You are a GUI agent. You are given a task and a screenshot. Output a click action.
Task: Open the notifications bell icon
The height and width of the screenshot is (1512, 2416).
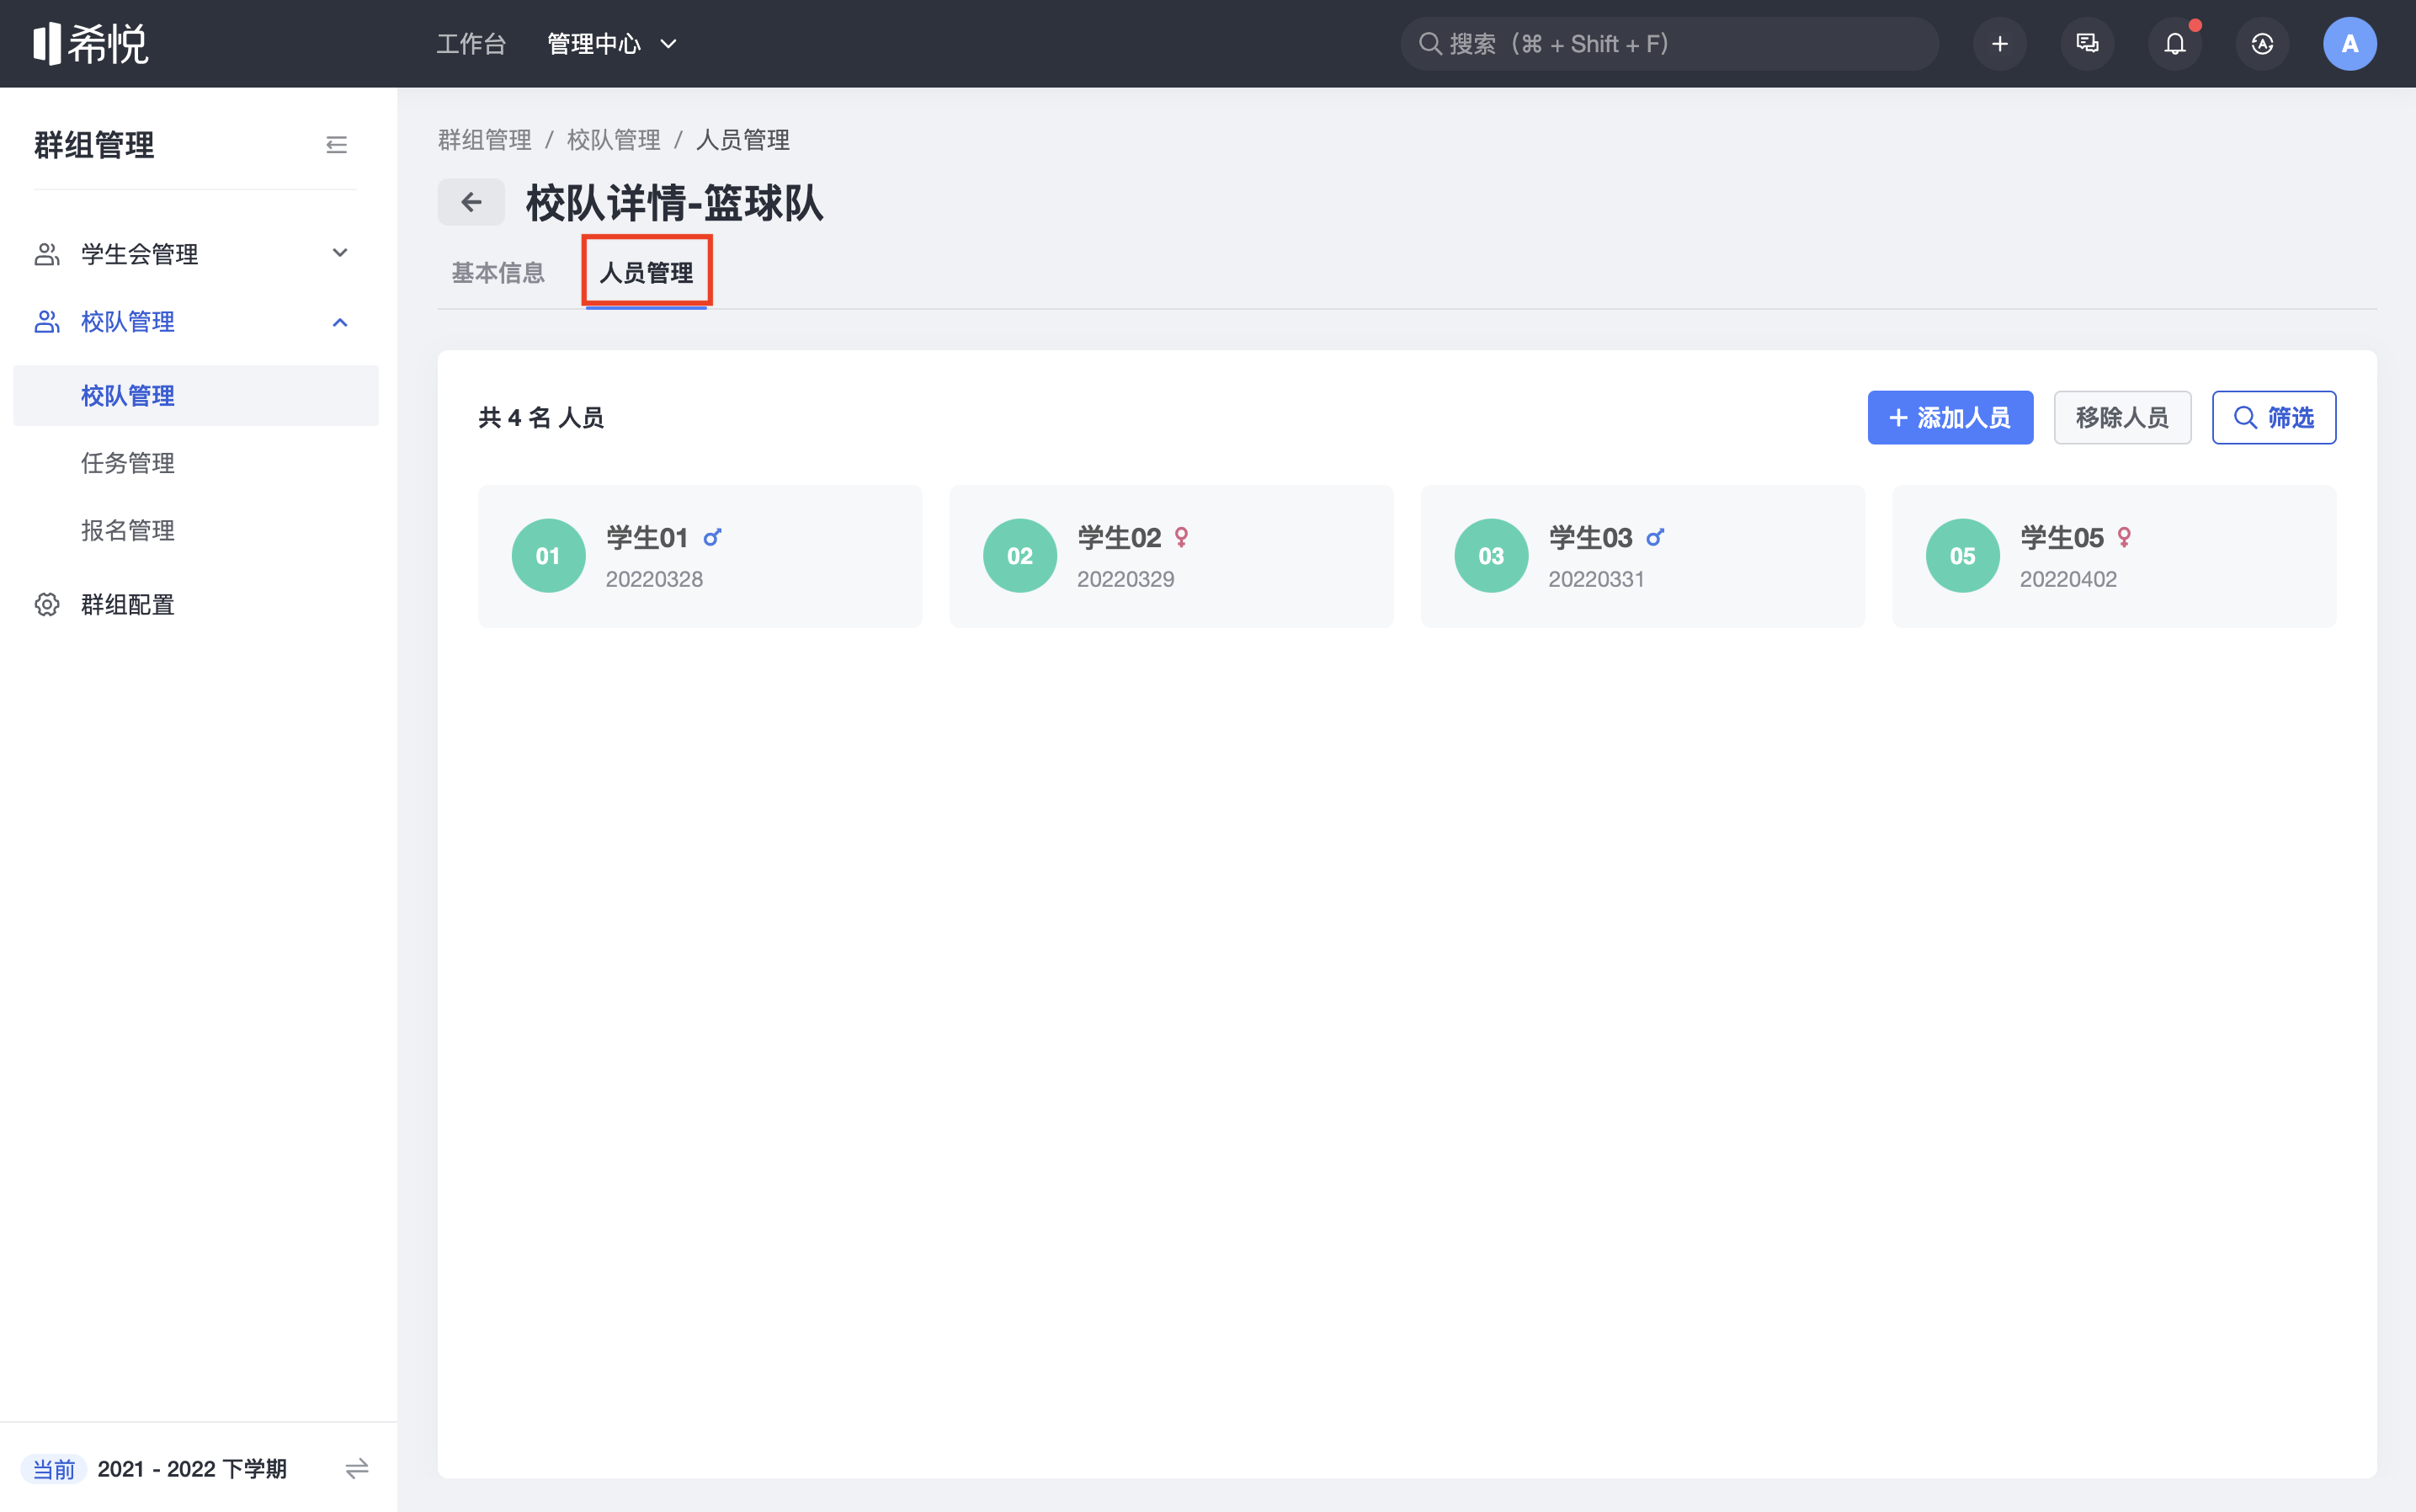2175,44
